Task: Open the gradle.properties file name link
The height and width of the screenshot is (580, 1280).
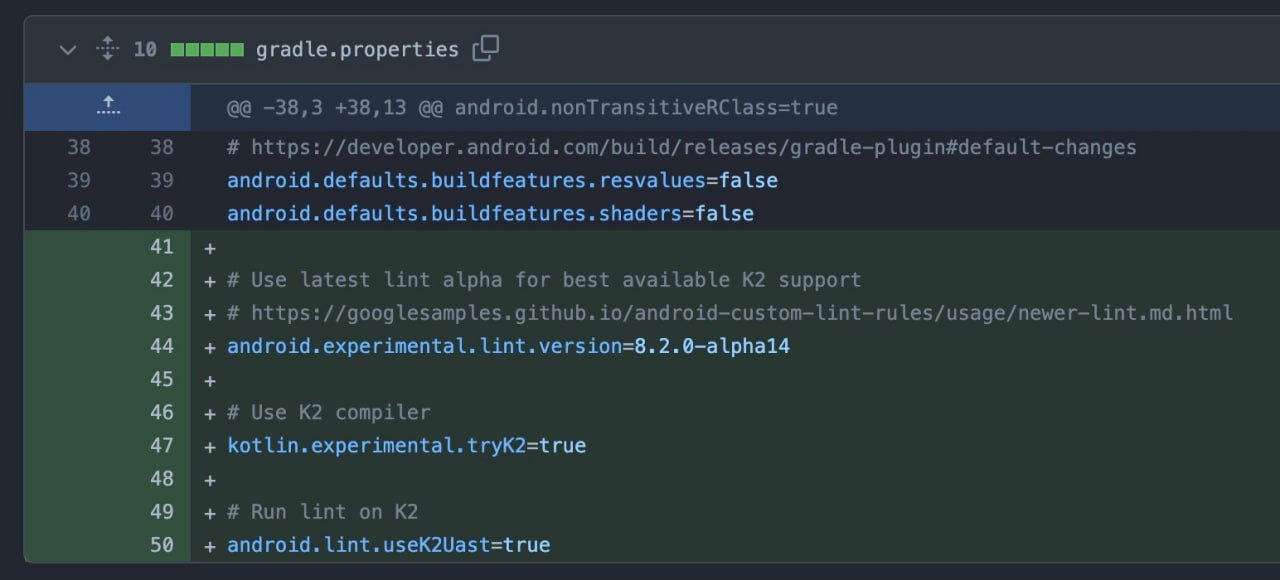Action: pos(357,49)
